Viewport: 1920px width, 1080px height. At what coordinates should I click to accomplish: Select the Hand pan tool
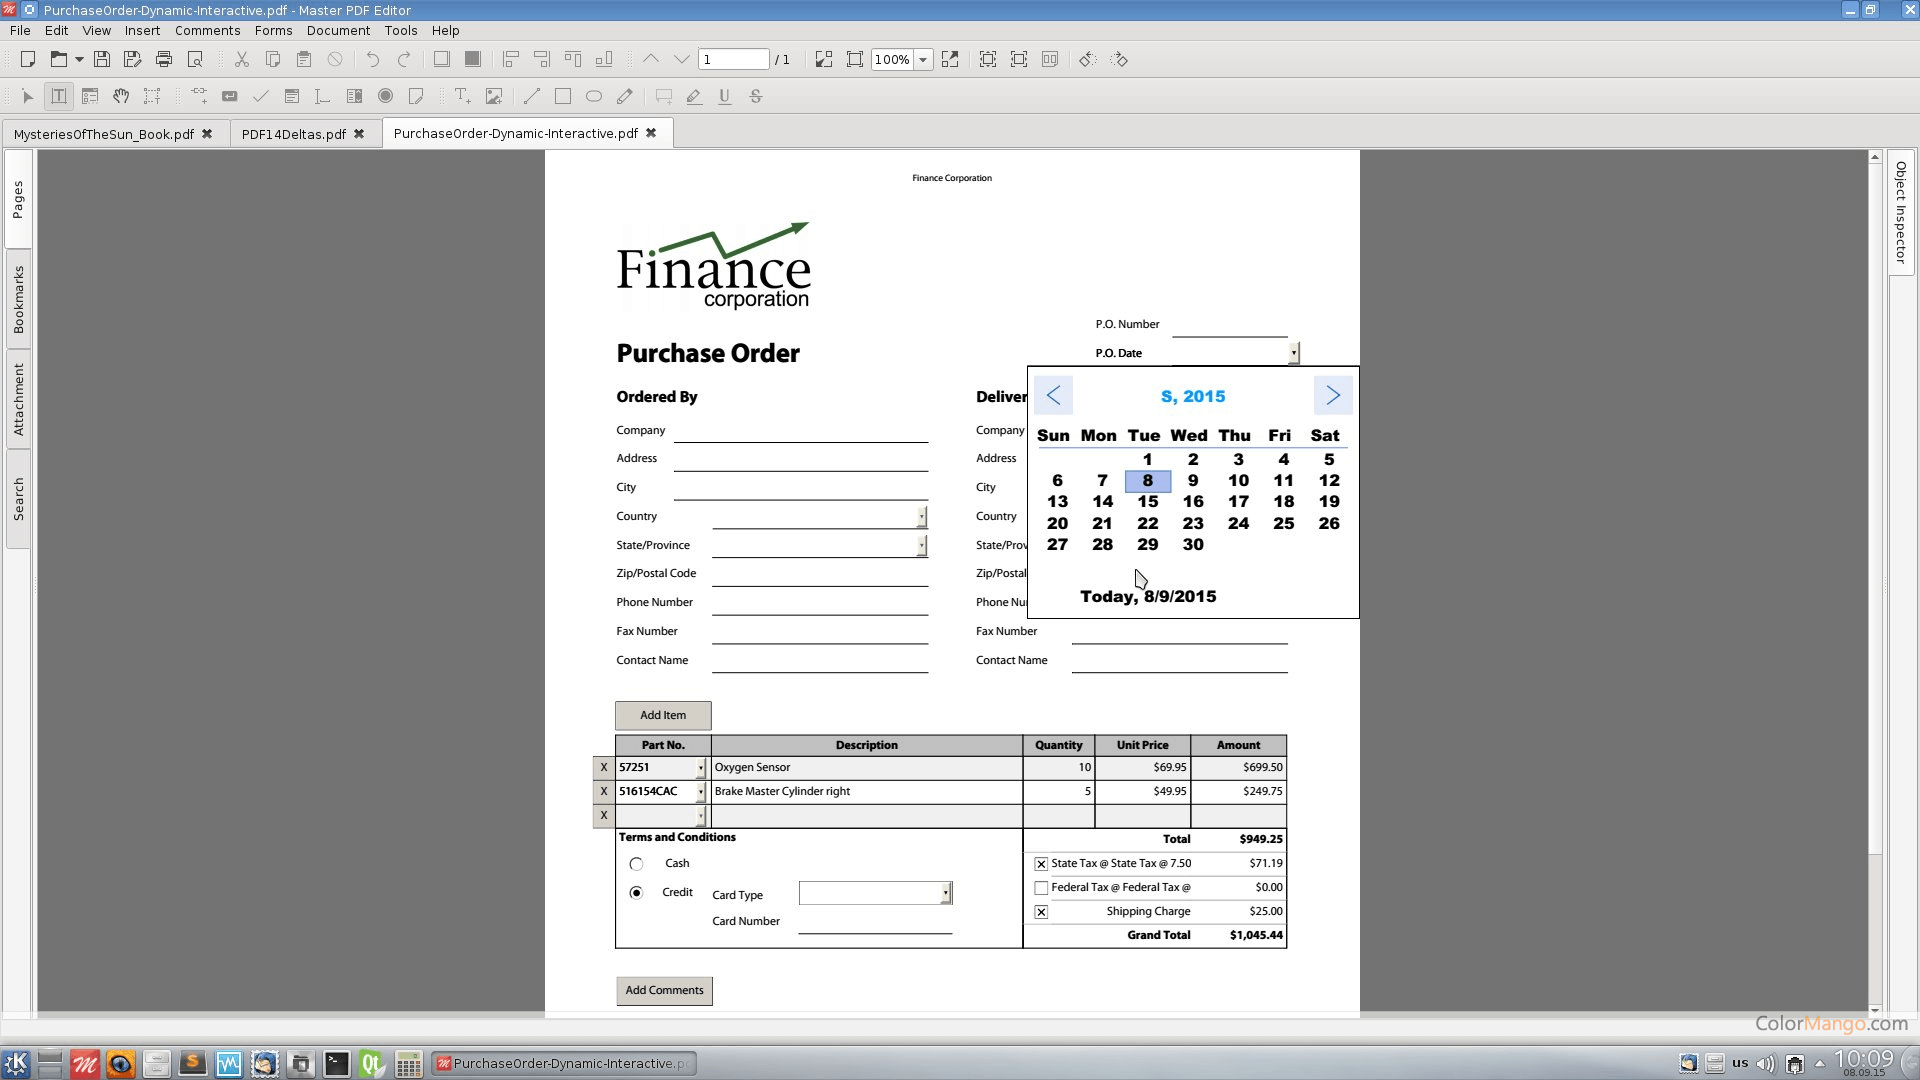click(x=122, y=96)
